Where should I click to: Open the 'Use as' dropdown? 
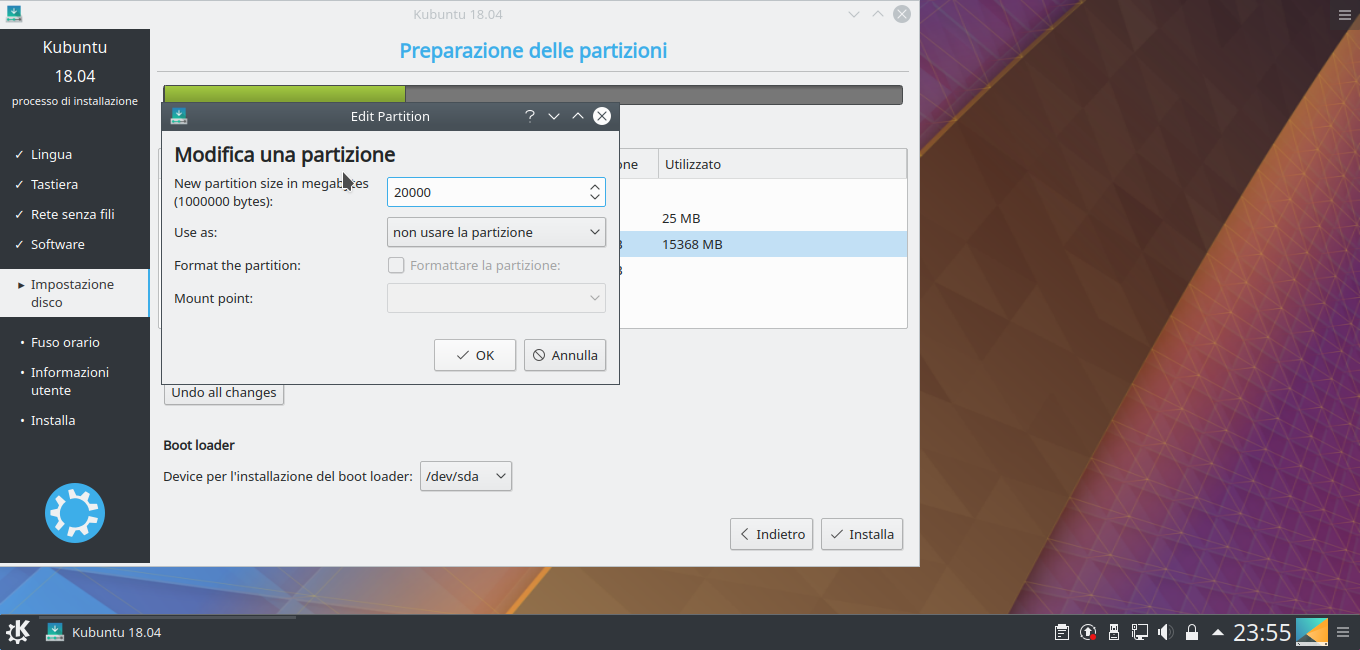tap(496, 232)
